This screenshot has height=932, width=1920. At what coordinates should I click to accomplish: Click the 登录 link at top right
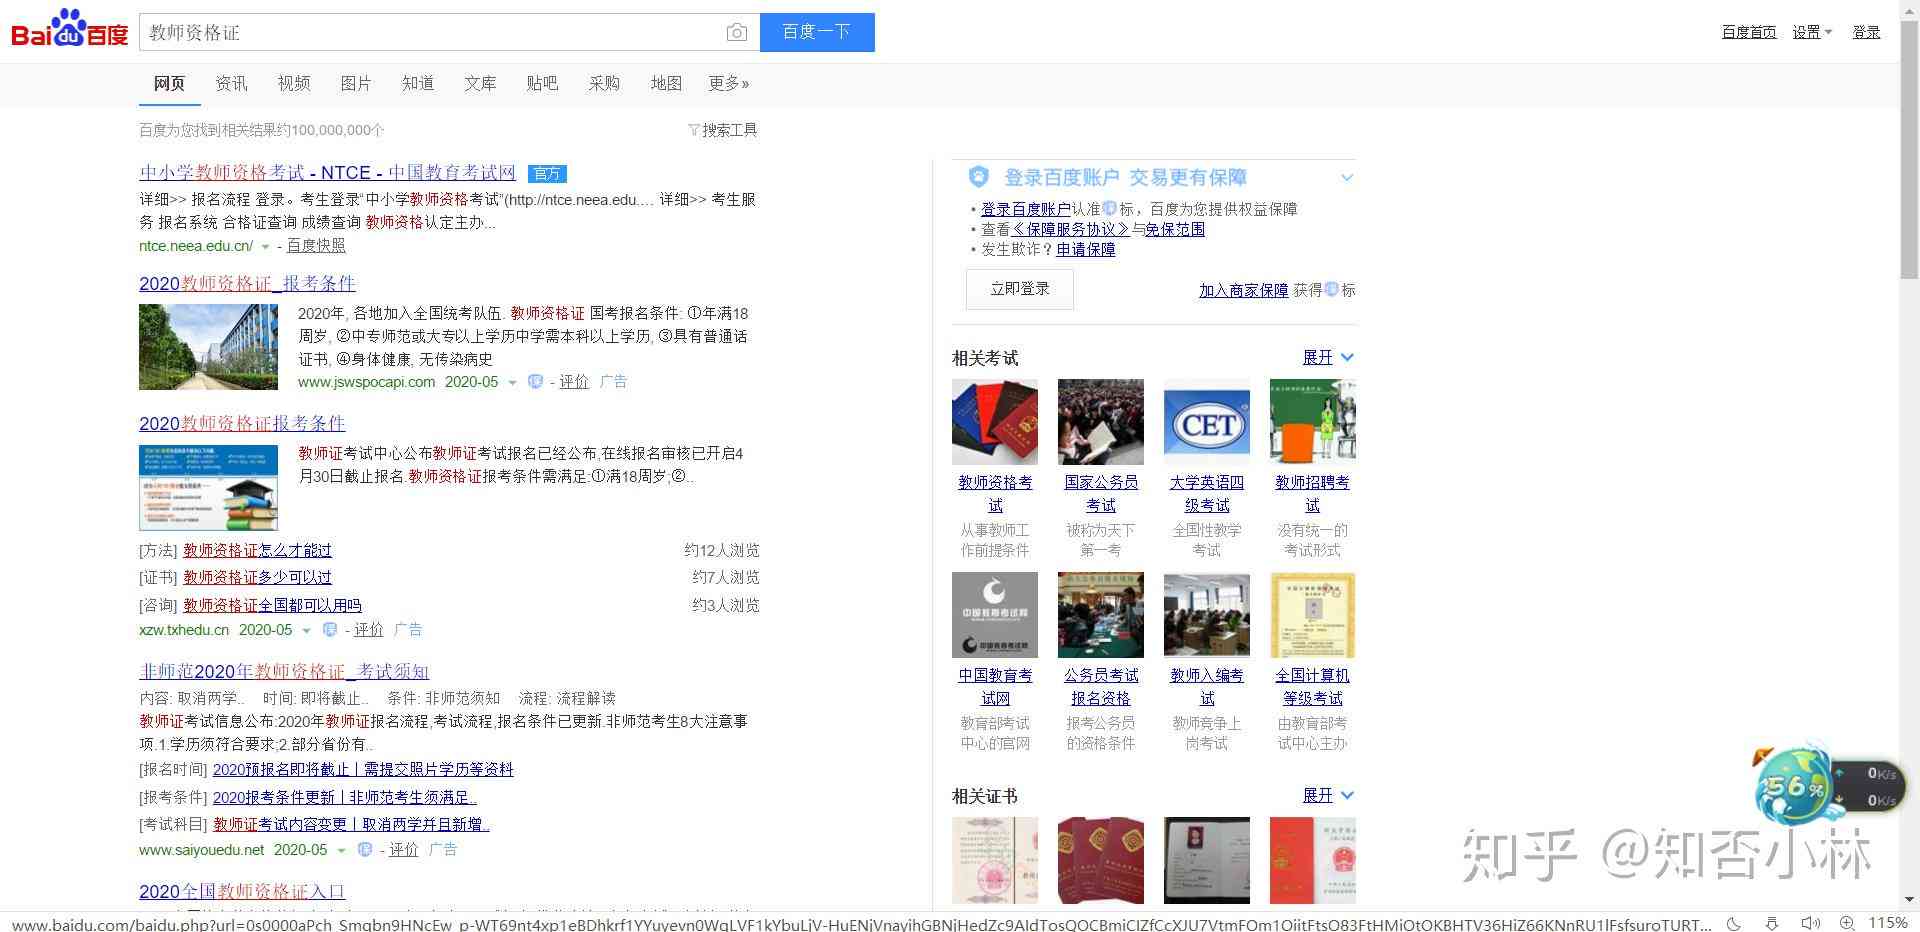(1866, 32)
